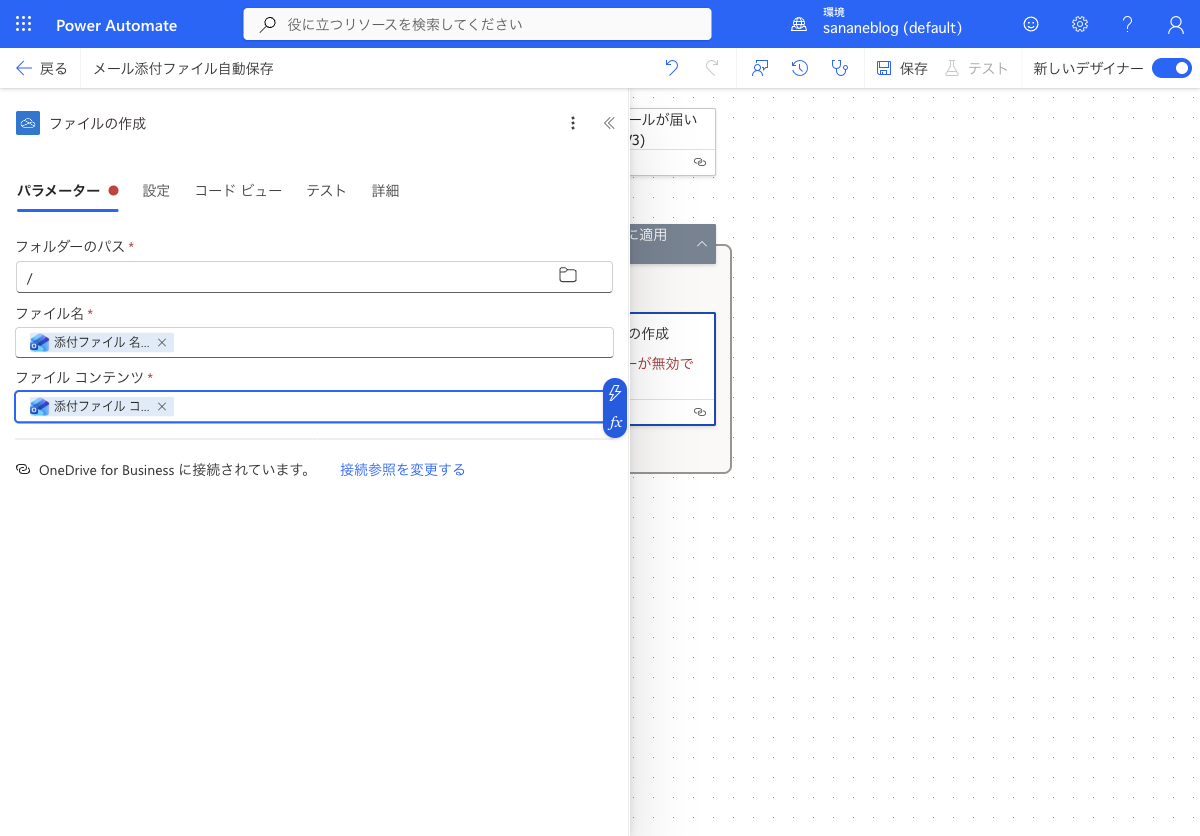
Task: Switch to the 設定 tab
Action: (x=156, y=191)
